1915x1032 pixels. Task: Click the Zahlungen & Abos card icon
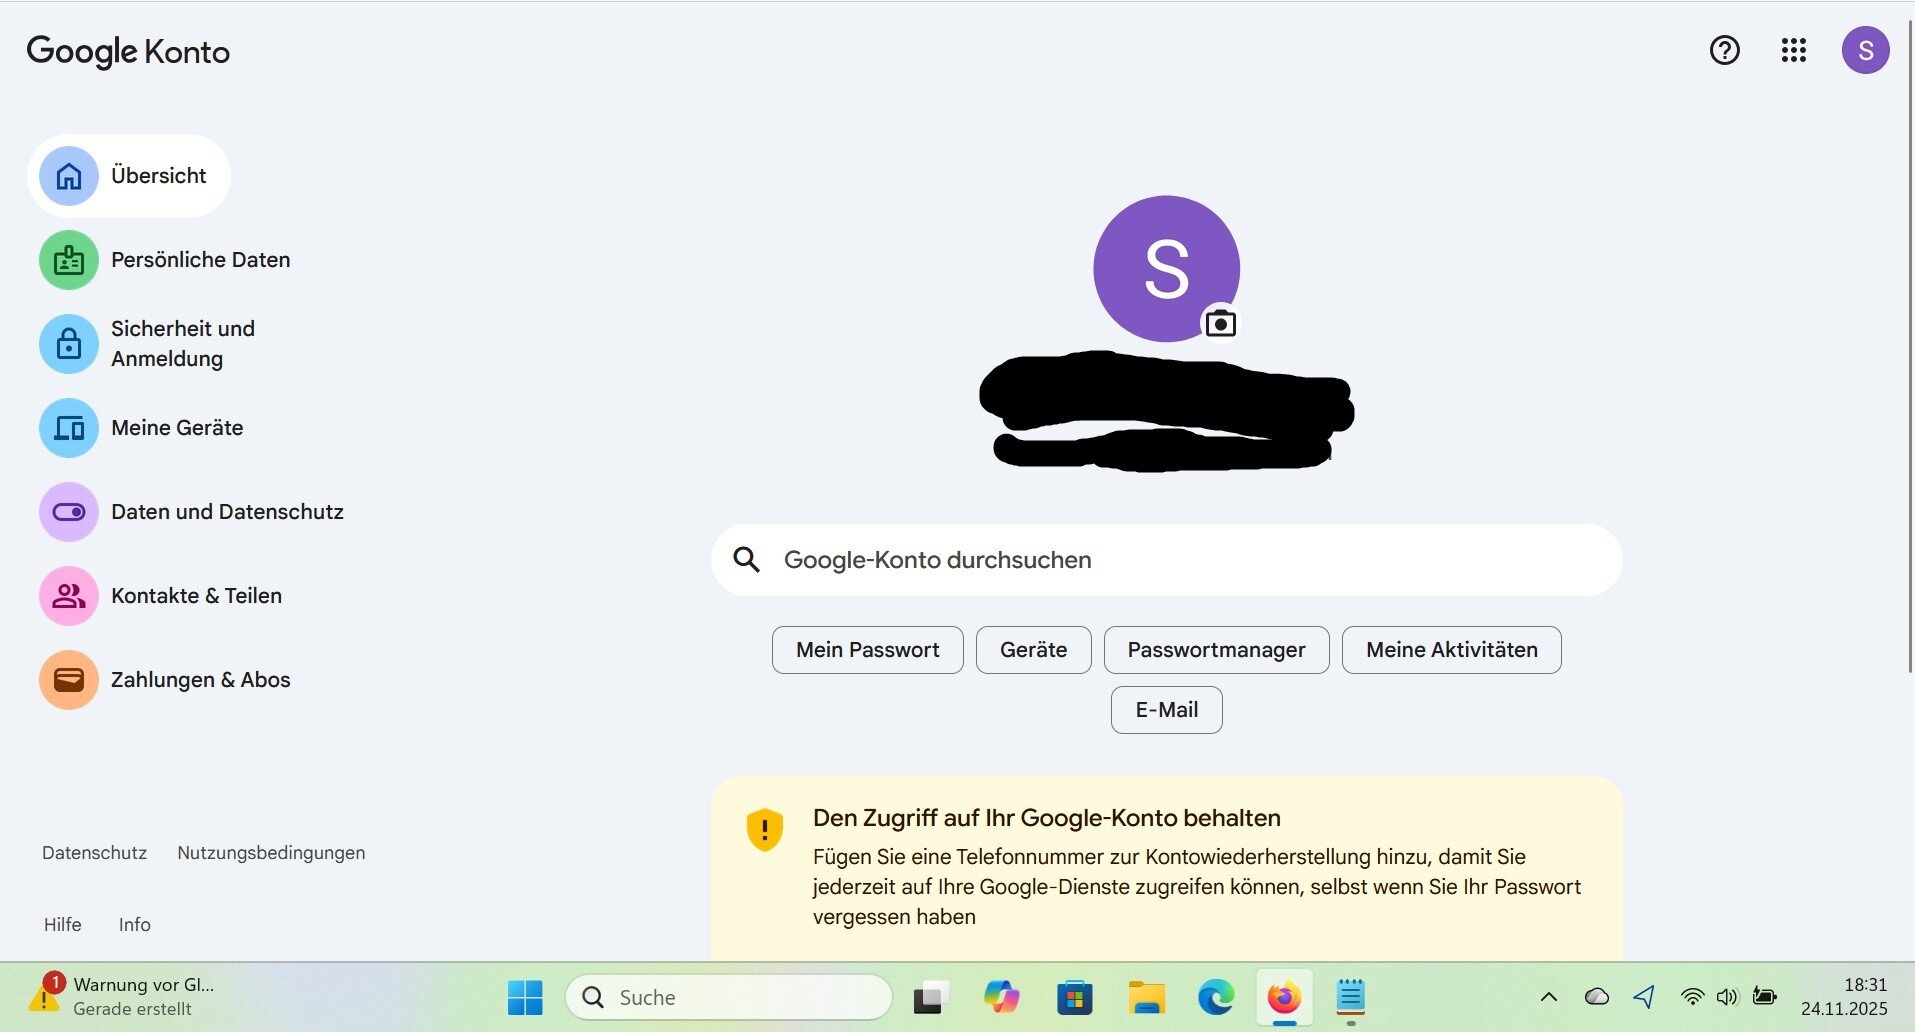[69, 680]
